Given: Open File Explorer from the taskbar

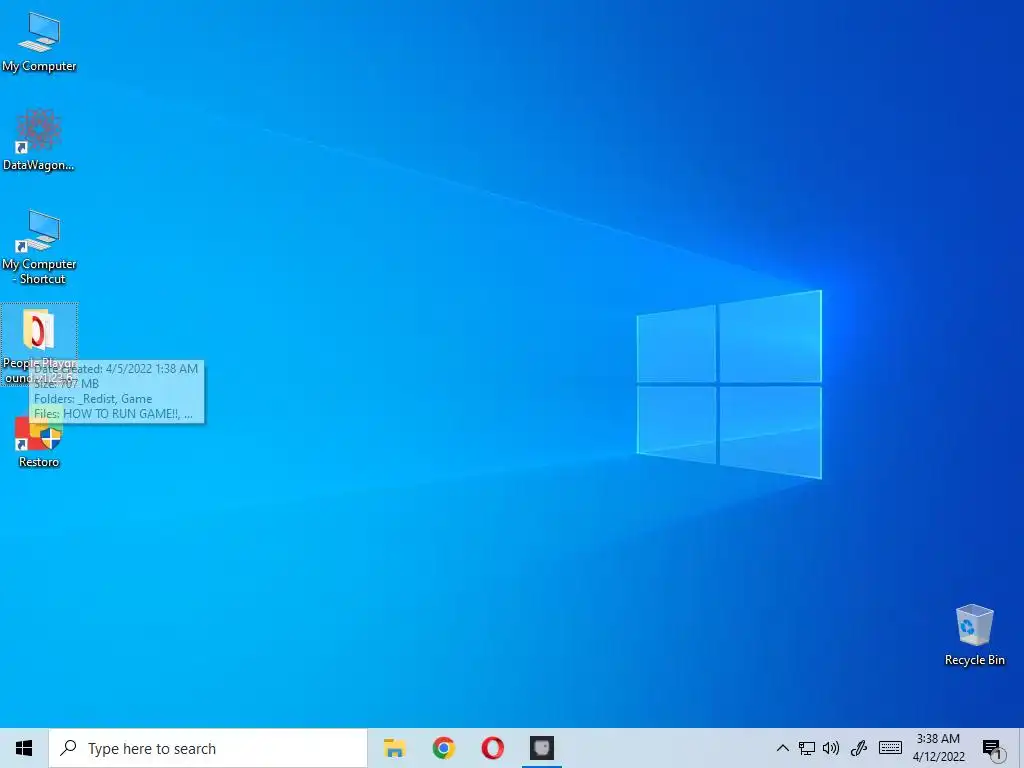Looking at the screenshot, I should pos(394,748).
